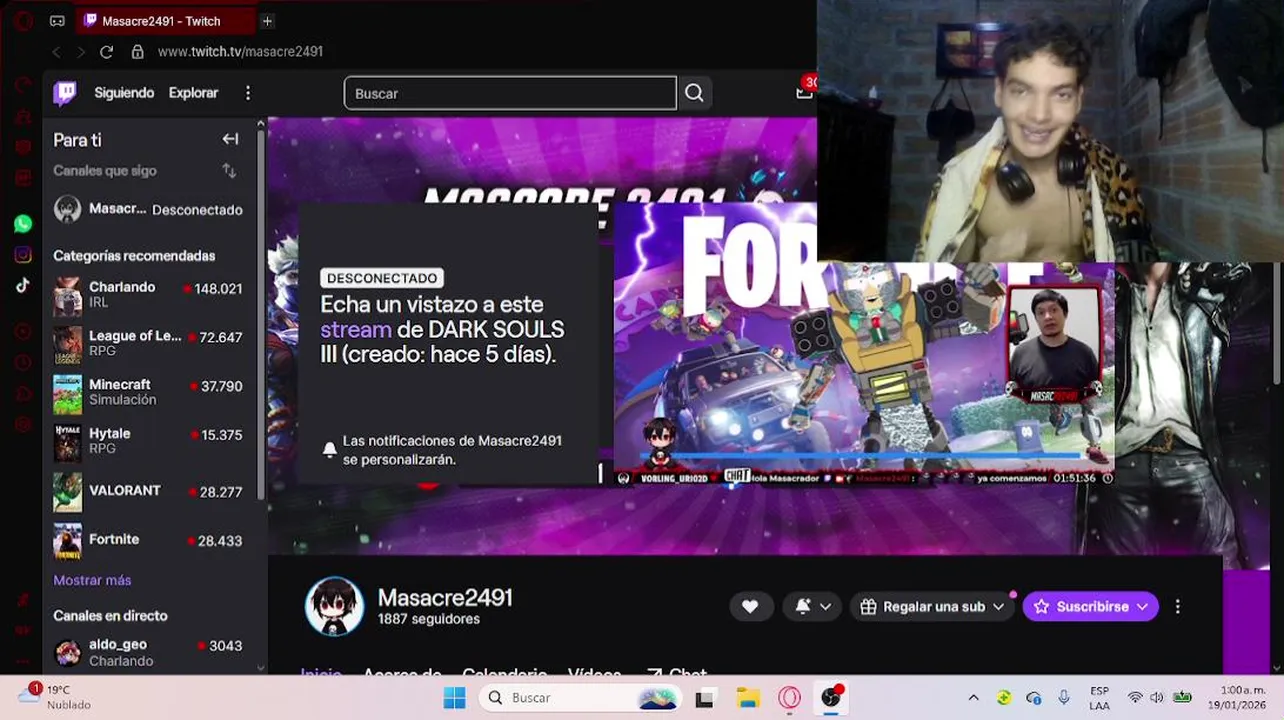Click the Categorías recomendadas heading
This screenshot has height=720, width=1284.
[x=134, y=256]
